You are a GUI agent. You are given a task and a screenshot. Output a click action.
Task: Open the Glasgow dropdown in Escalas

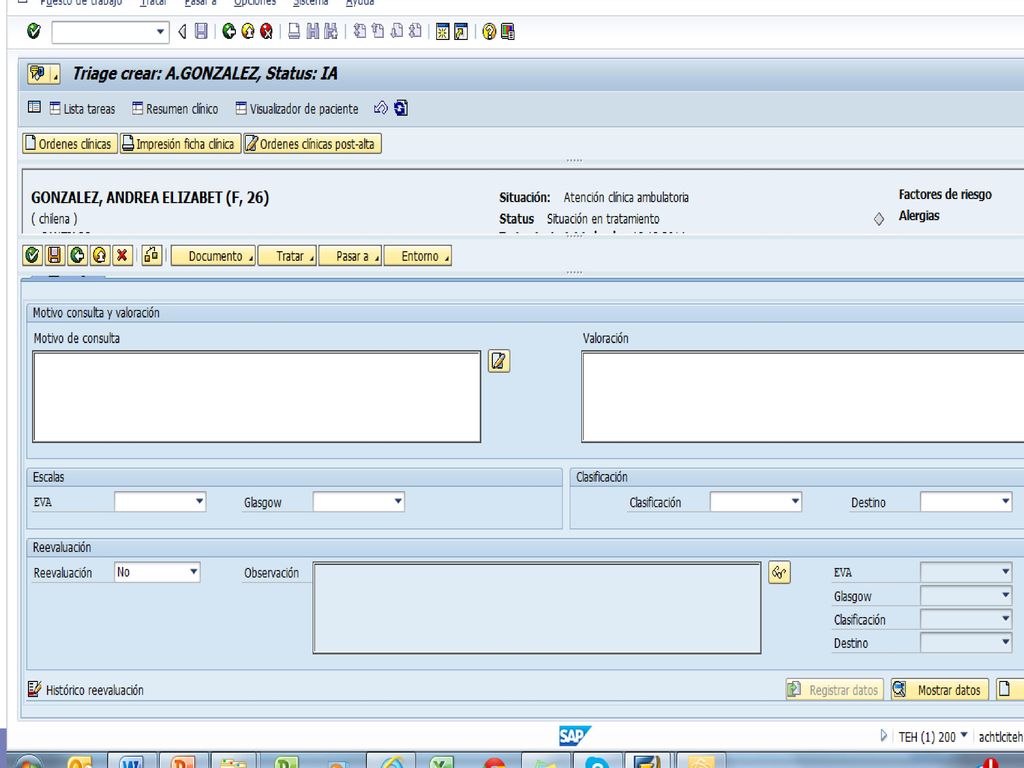tap(398, 502)
